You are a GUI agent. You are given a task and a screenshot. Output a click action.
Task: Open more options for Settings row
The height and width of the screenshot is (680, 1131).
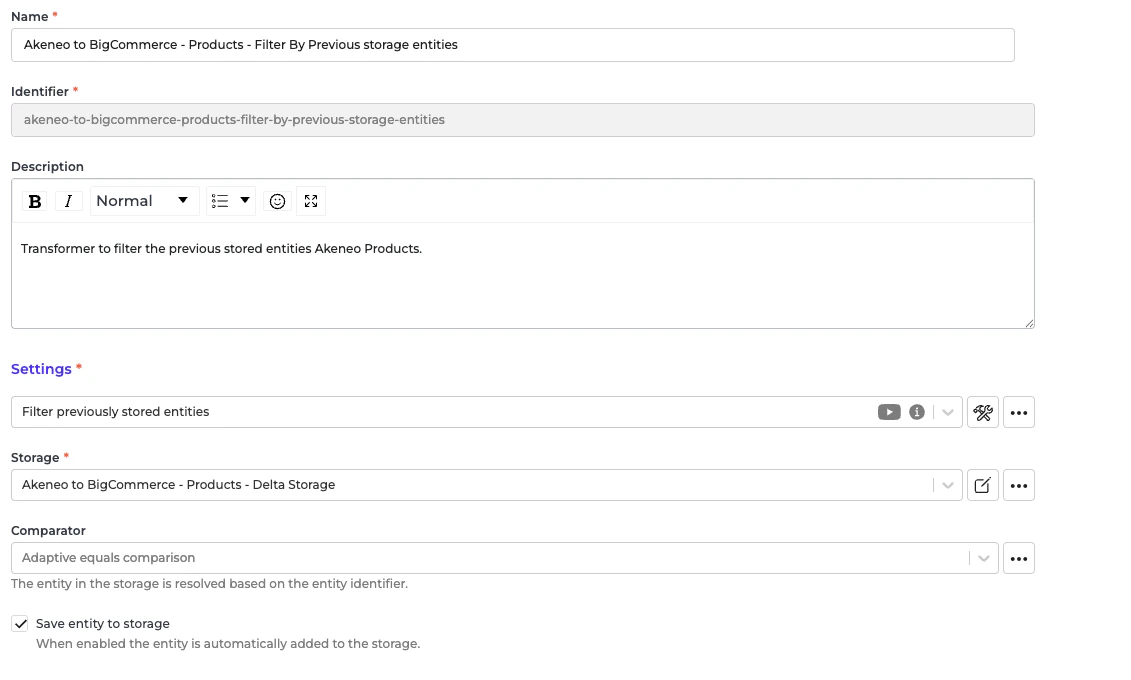[1018, 412]
